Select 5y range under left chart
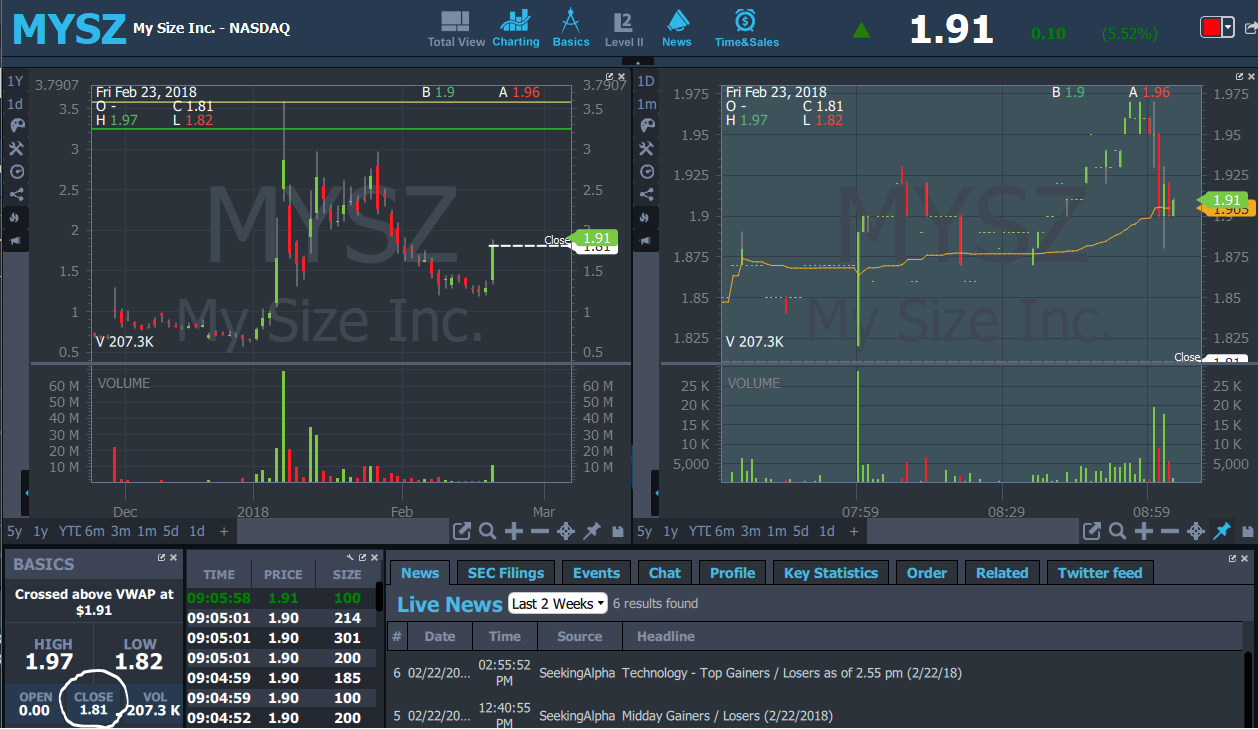 (x=14, y=531)
